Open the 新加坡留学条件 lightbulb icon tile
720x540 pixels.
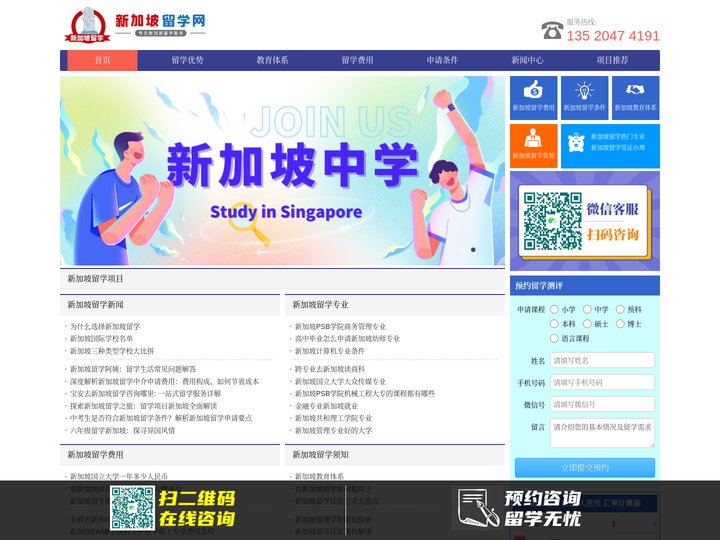pos(585,98)
